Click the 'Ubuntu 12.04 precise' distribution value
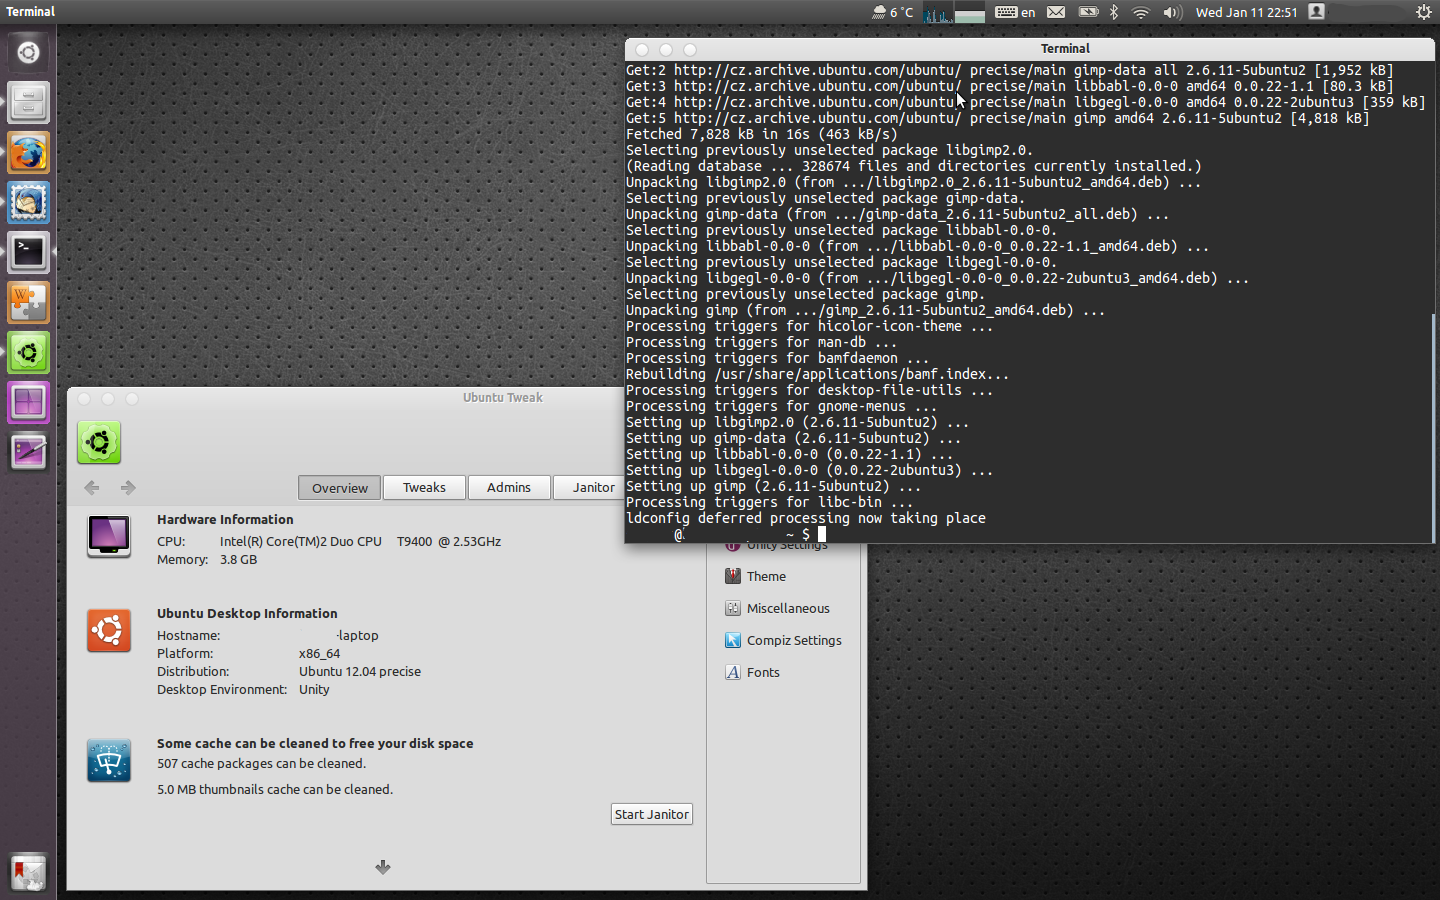 click(360, 671)
